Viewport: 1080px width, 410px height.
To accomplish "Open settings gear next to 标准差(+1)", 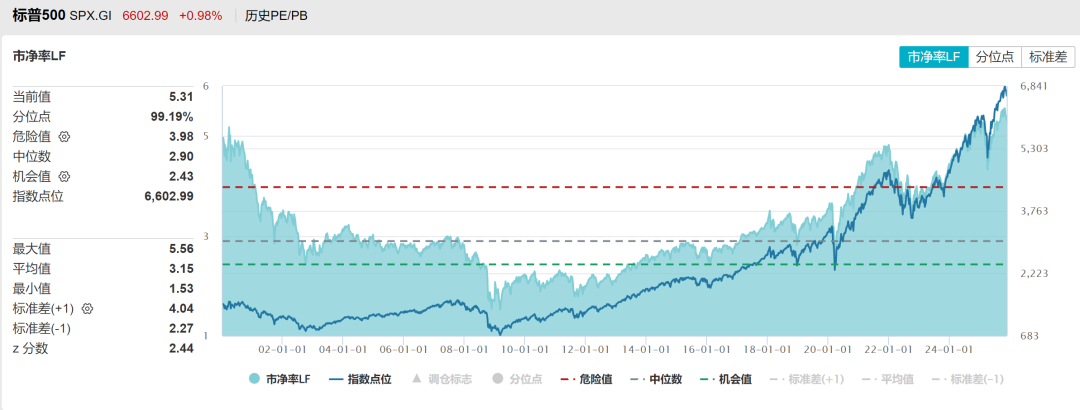I will (x=87, y=309).
